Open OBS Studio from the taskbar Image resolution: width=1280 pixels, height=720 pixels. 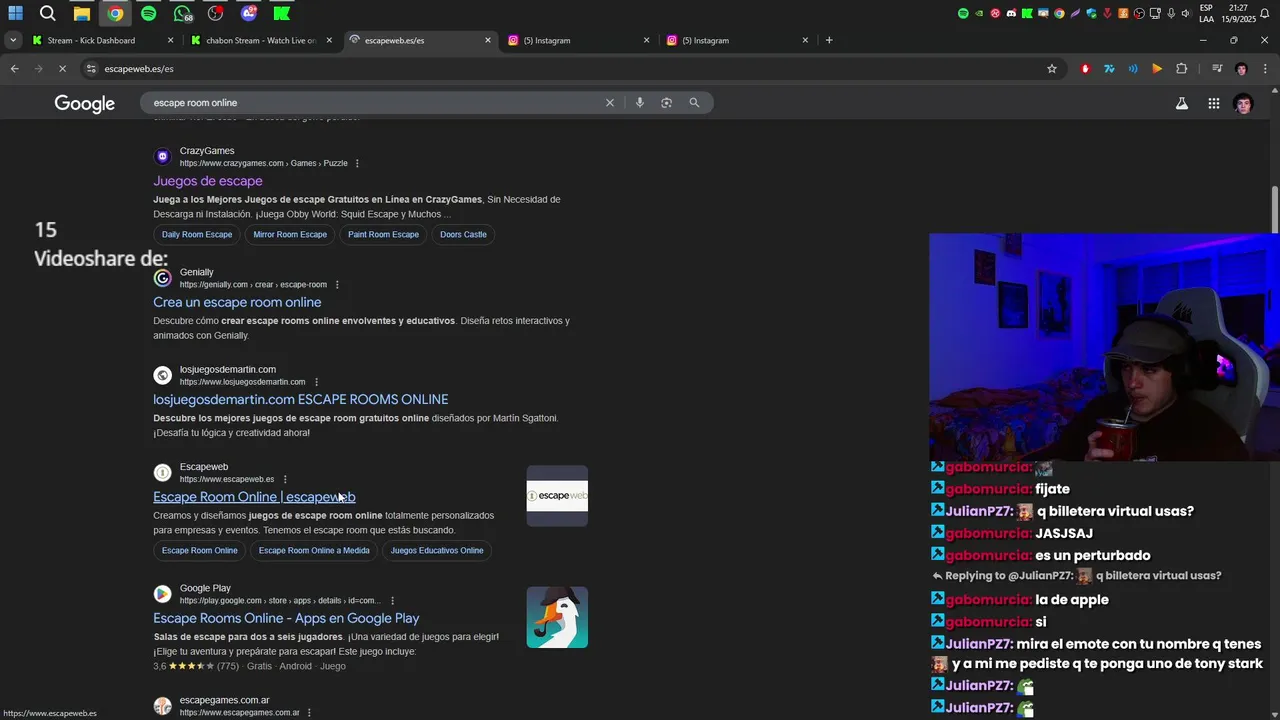tap(216, 13)
